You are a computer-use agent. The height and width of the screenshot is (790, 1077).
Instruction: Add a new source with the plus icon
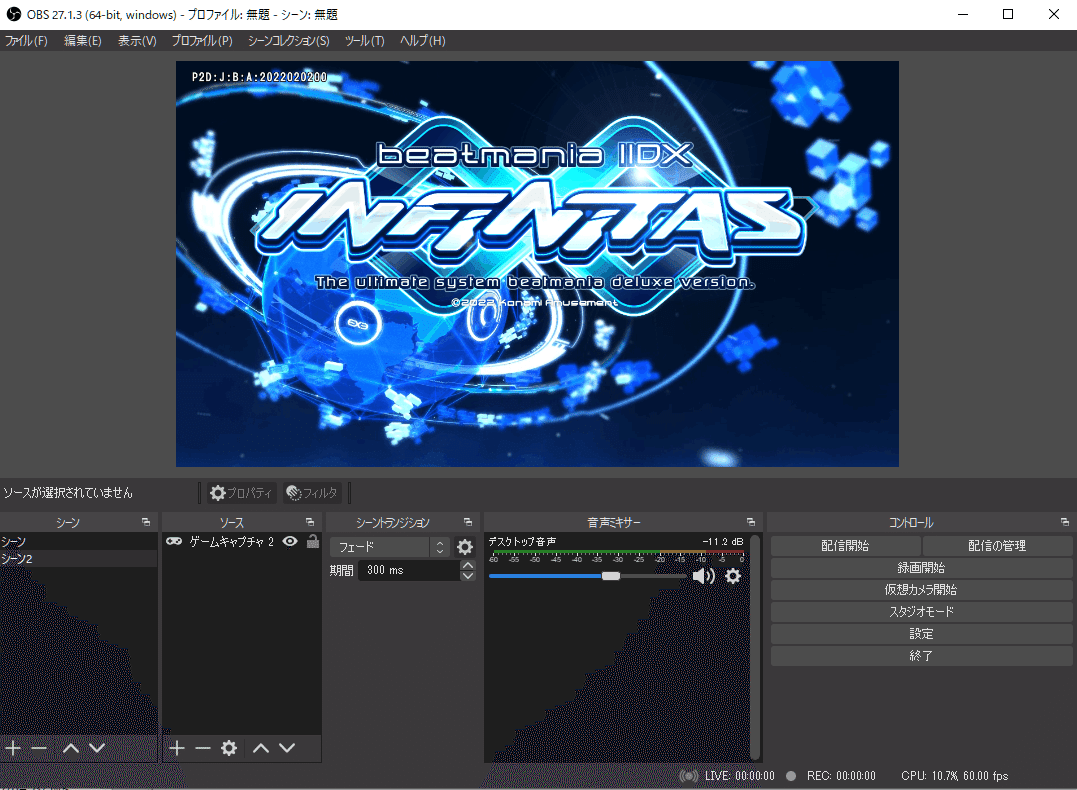pyautogui.click(x=177, y=748)
